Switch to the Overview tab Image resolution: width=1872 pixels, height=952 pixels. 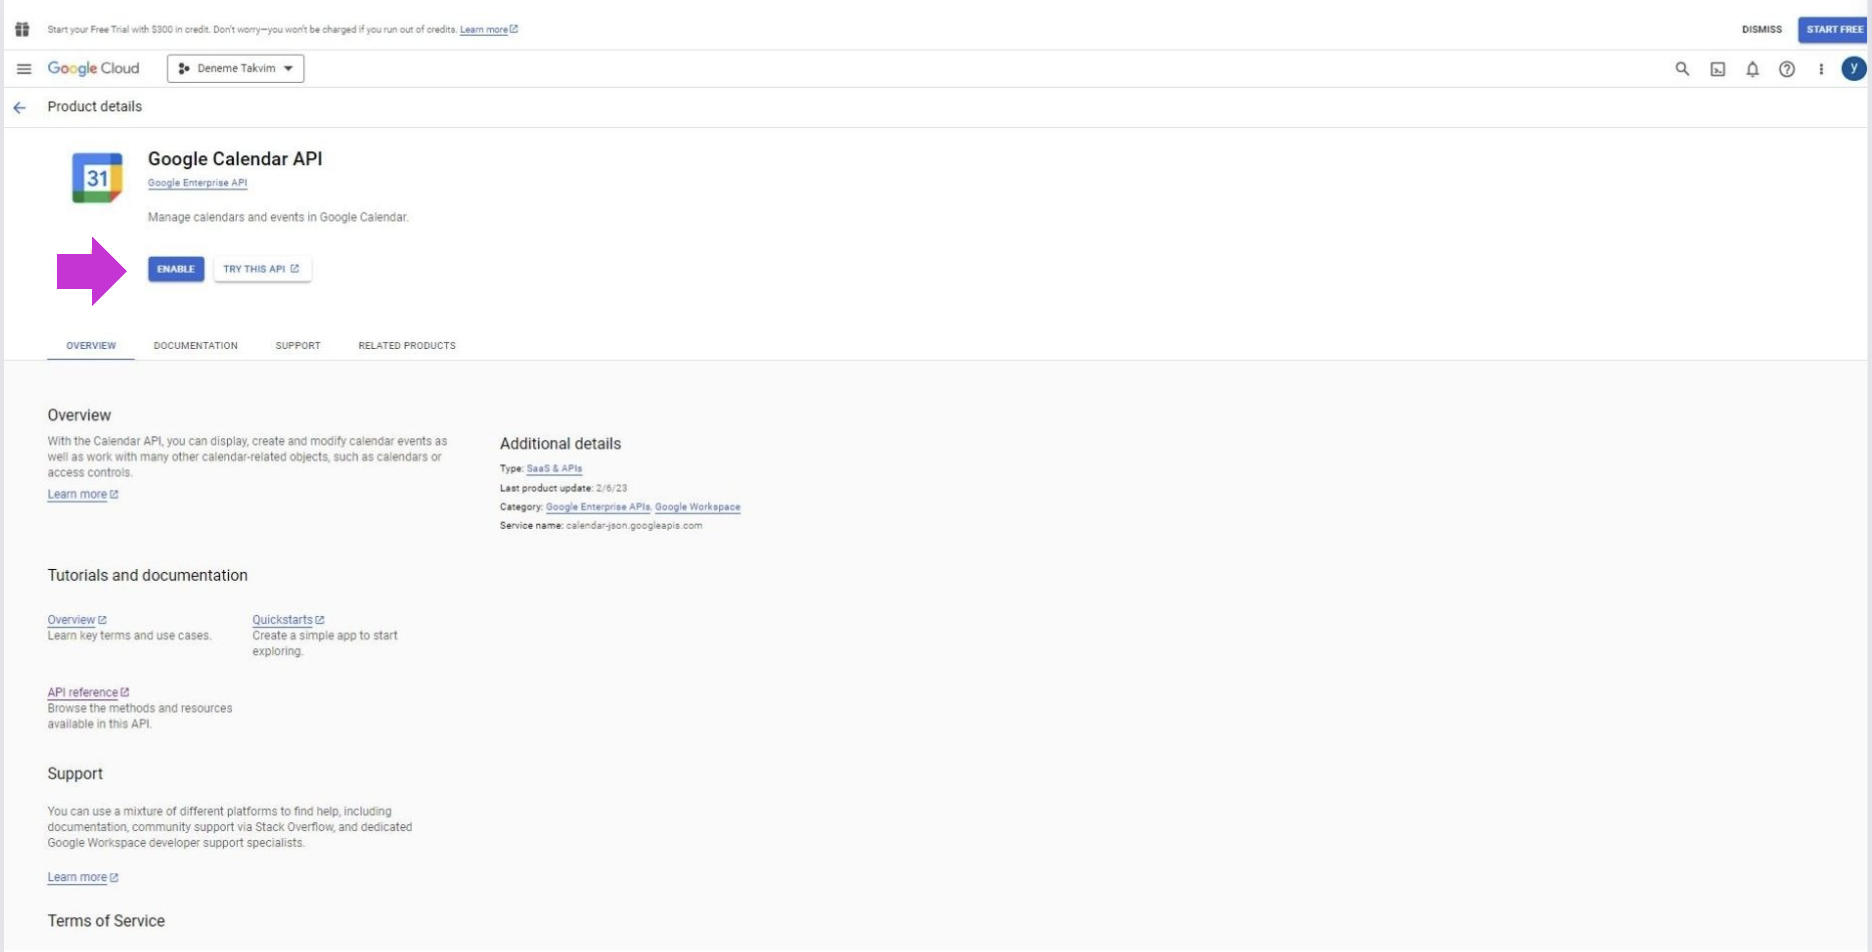91,345
